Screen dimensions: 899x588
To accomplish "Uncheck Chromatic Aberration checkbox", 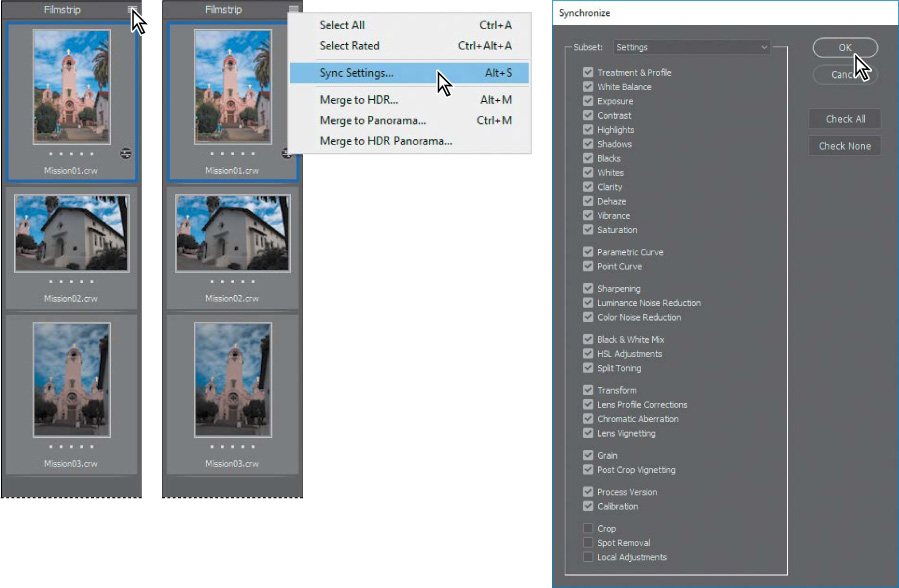I will coord(588,418).
